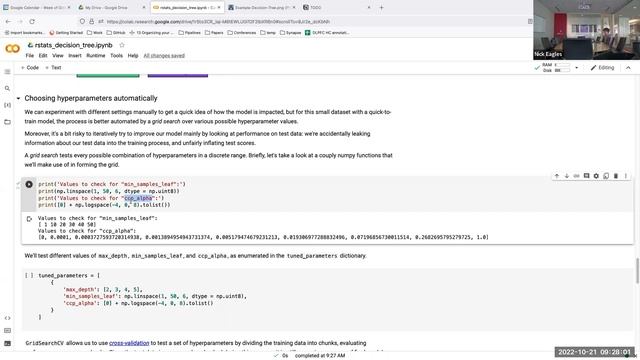Viewport: 640px width, 360px height.
Task: Reload the current page
Action: pos(32,21)
